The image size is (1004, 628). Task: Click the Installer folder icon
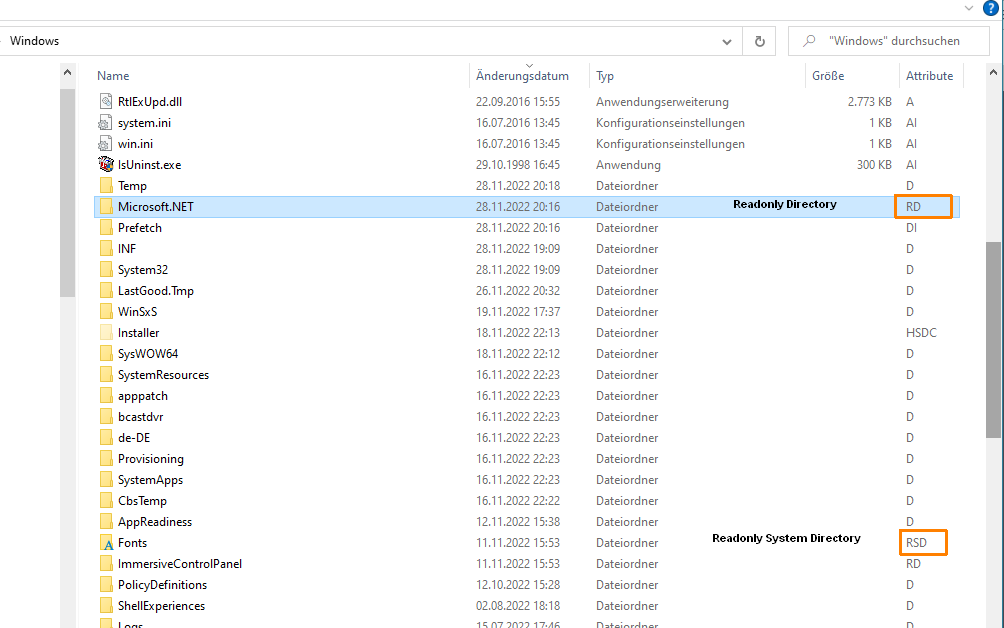tap(107, 333)
